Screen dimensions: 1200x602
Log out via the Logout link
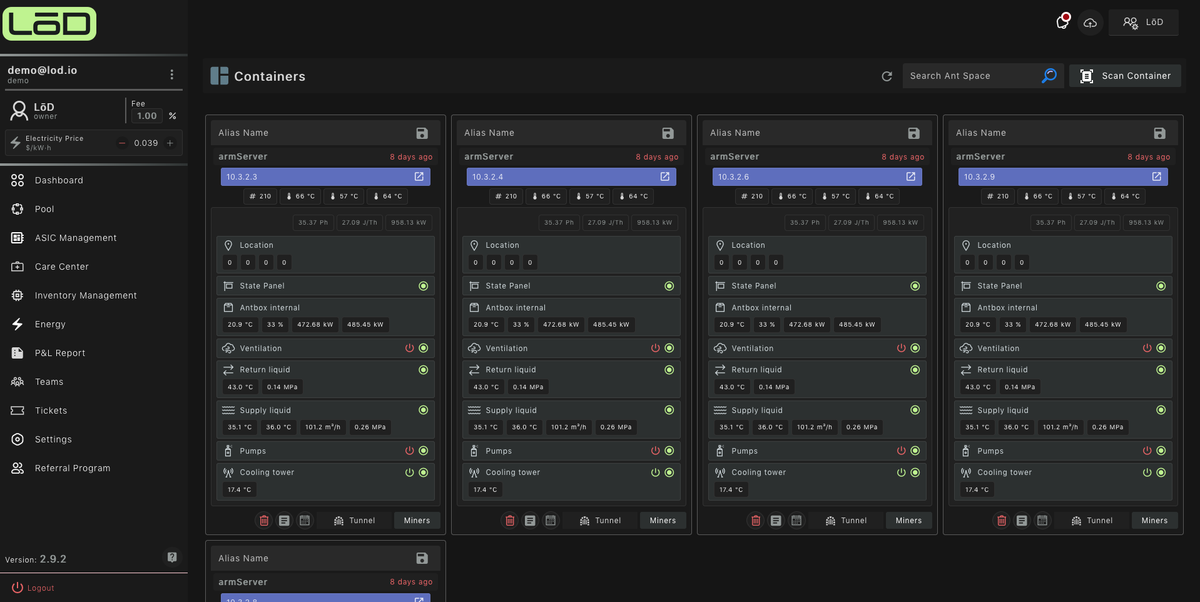pos(33,588)
